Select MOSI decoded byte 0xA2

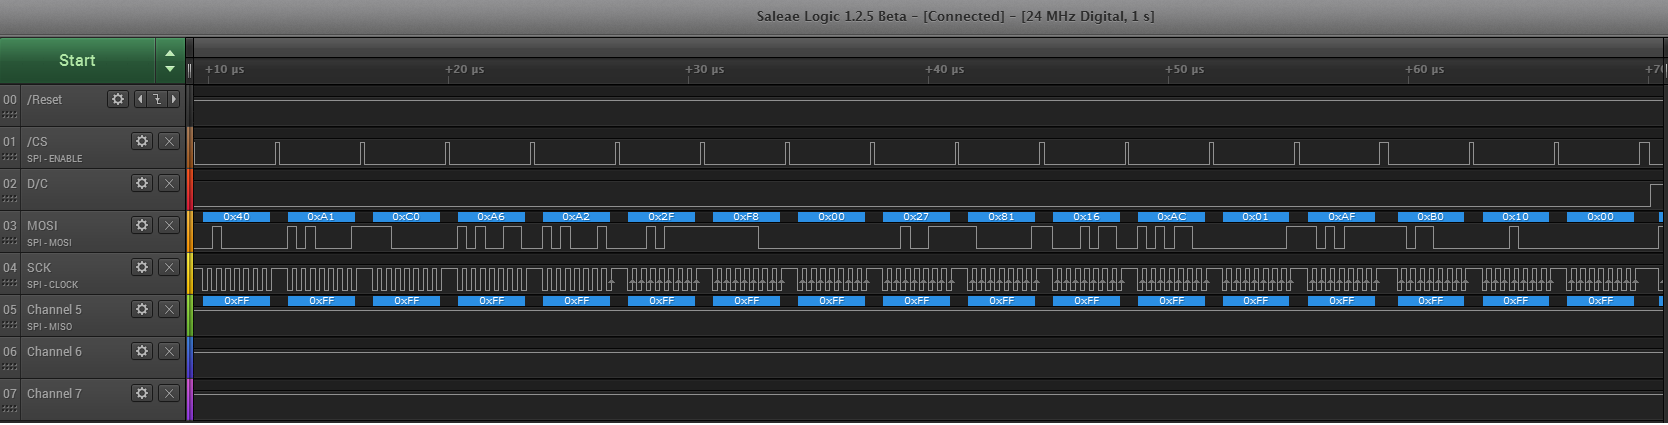tap(576, 217)
